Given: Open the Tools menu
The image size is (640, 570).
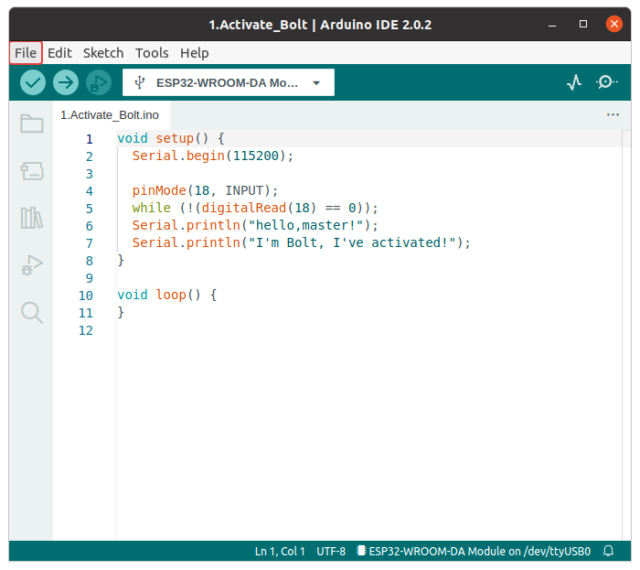Looking at the screenshot, I should [152, 53].
